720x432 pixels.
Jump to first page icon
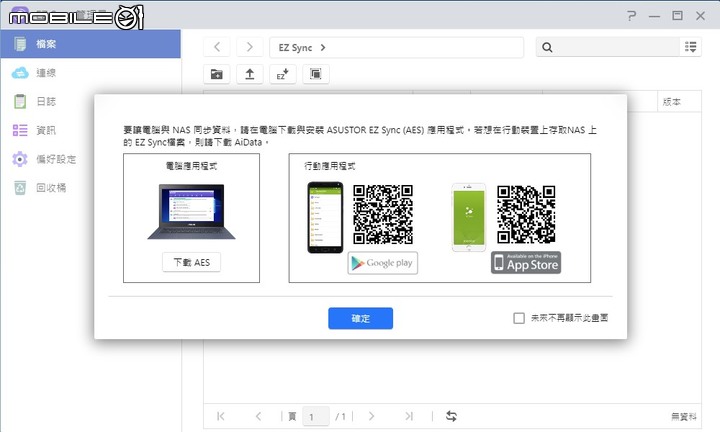coord(221,416)
